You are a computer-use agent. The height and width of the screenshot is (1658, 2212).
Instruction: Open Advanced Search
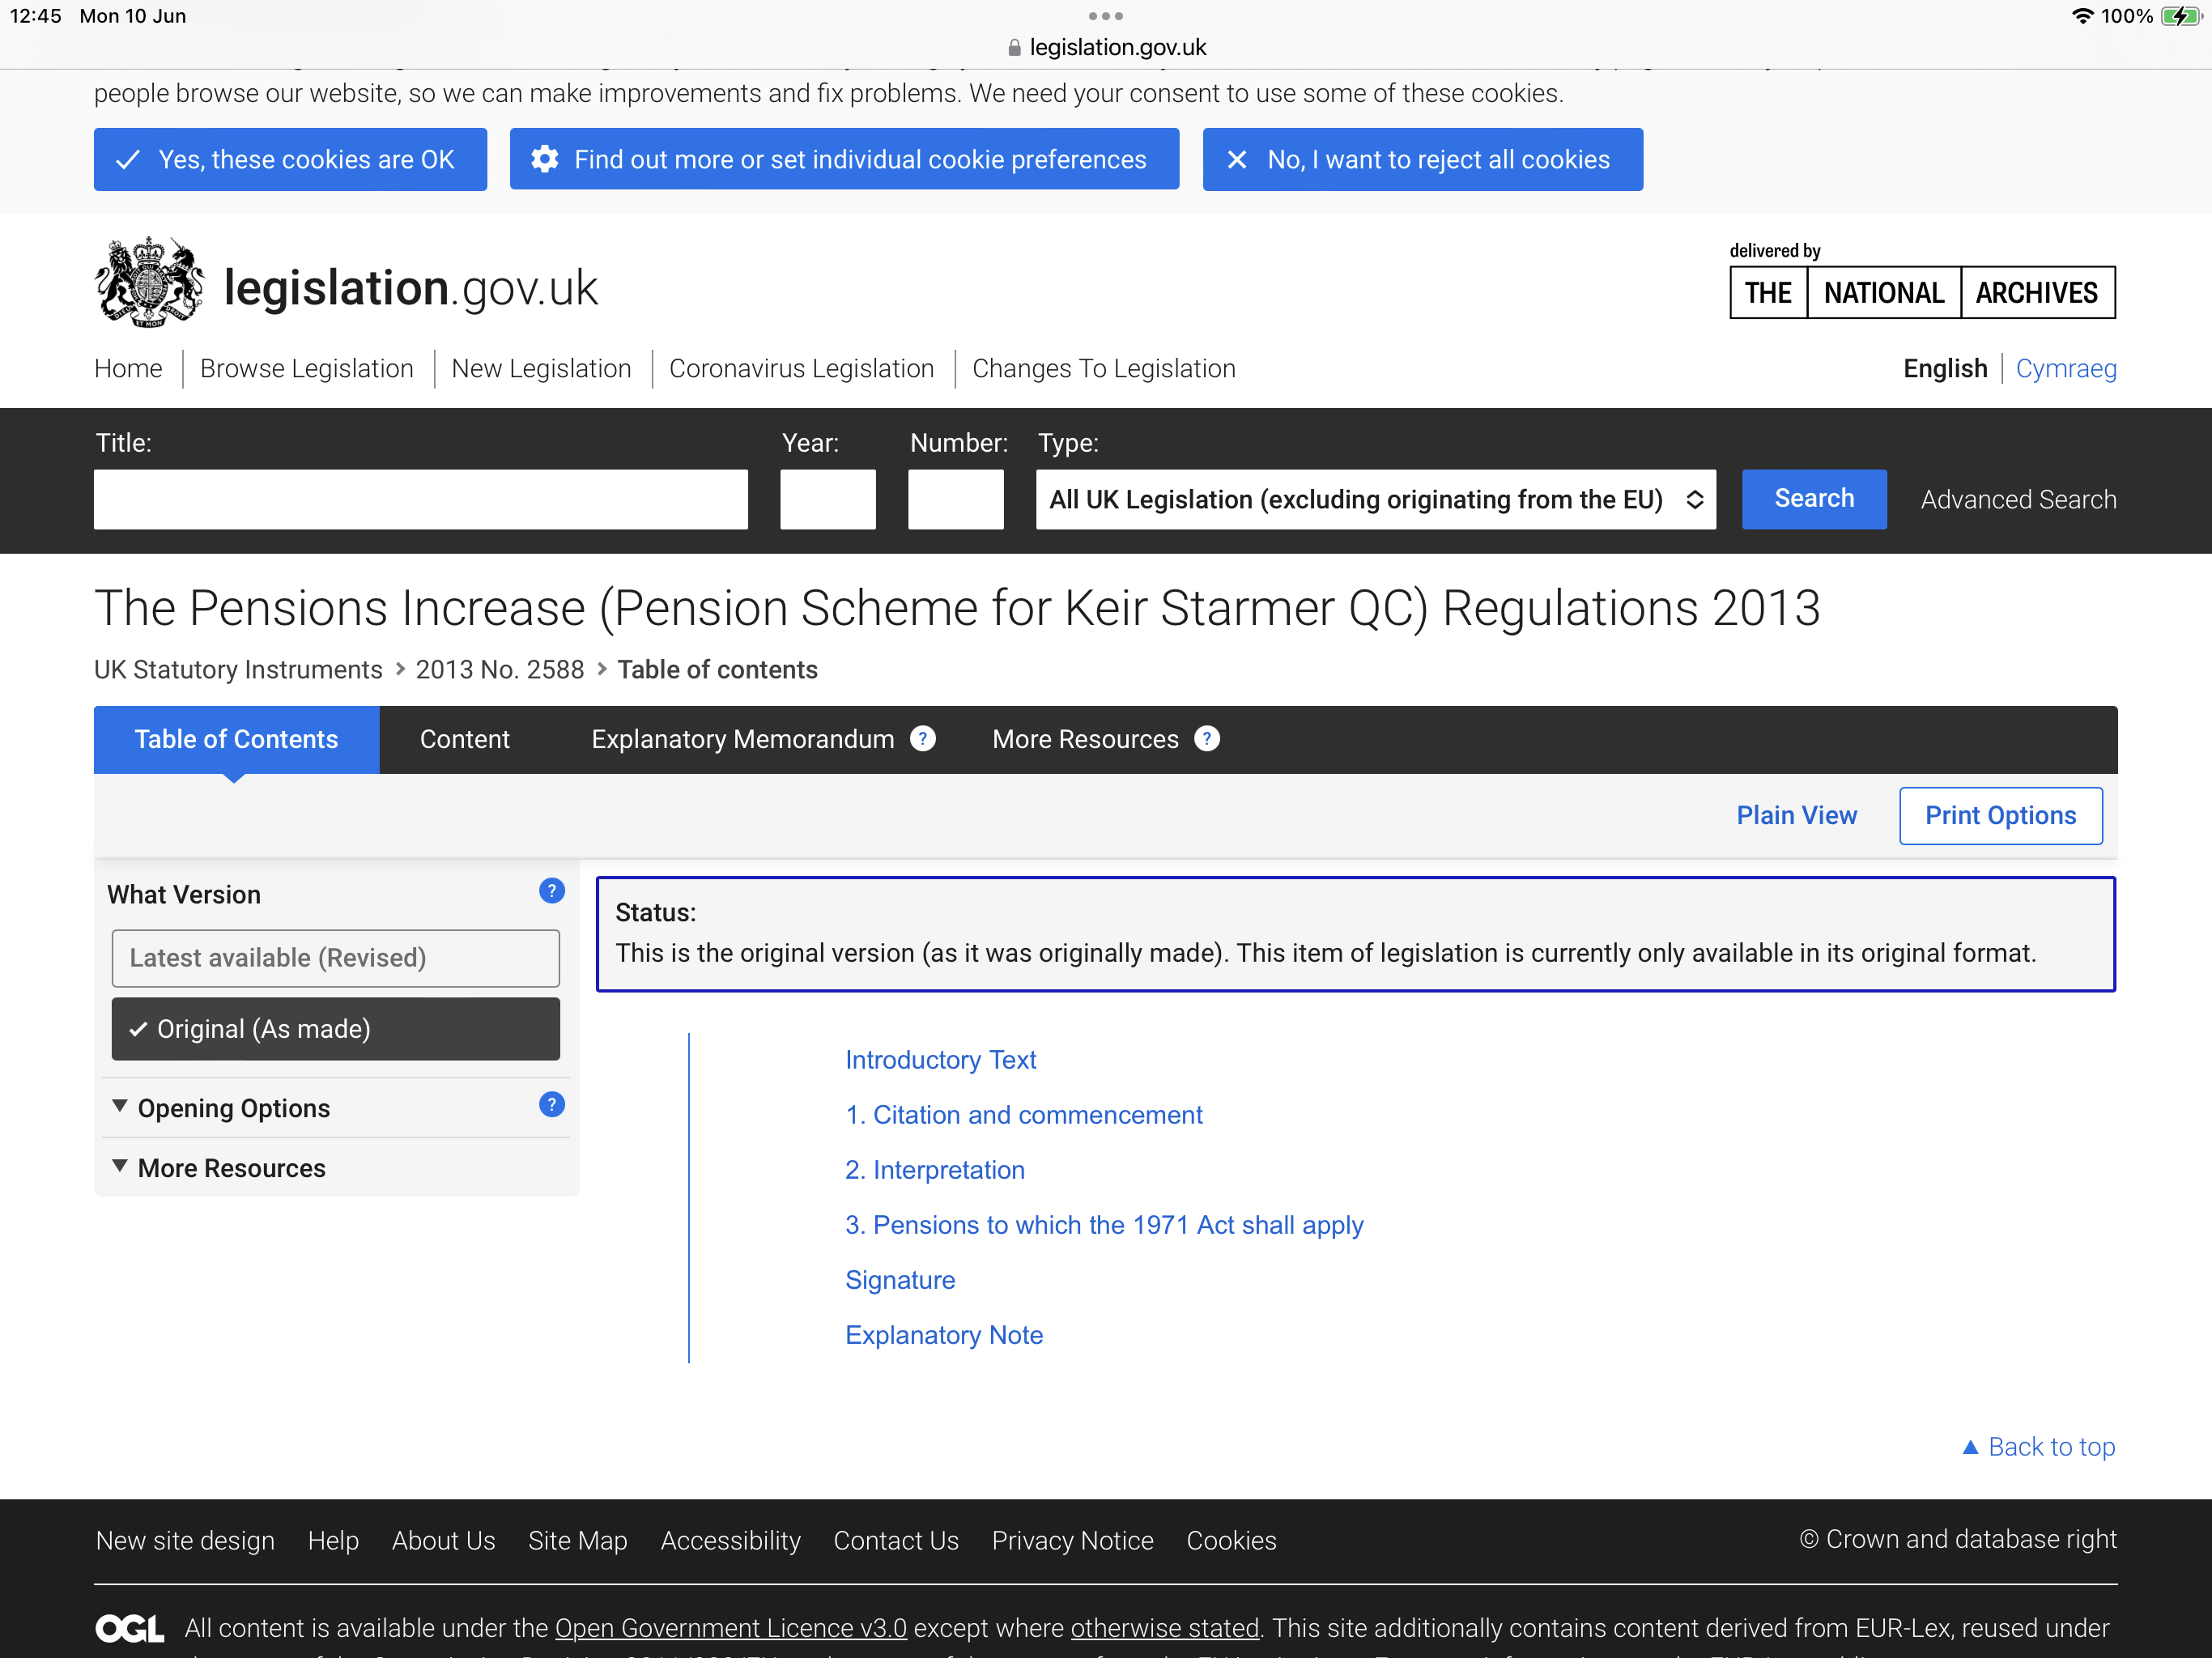(x=2018, y=499)
